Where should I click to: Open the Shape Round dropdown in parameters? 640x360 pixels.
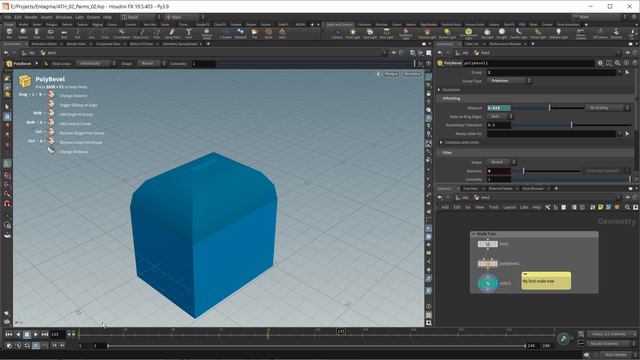501,162
